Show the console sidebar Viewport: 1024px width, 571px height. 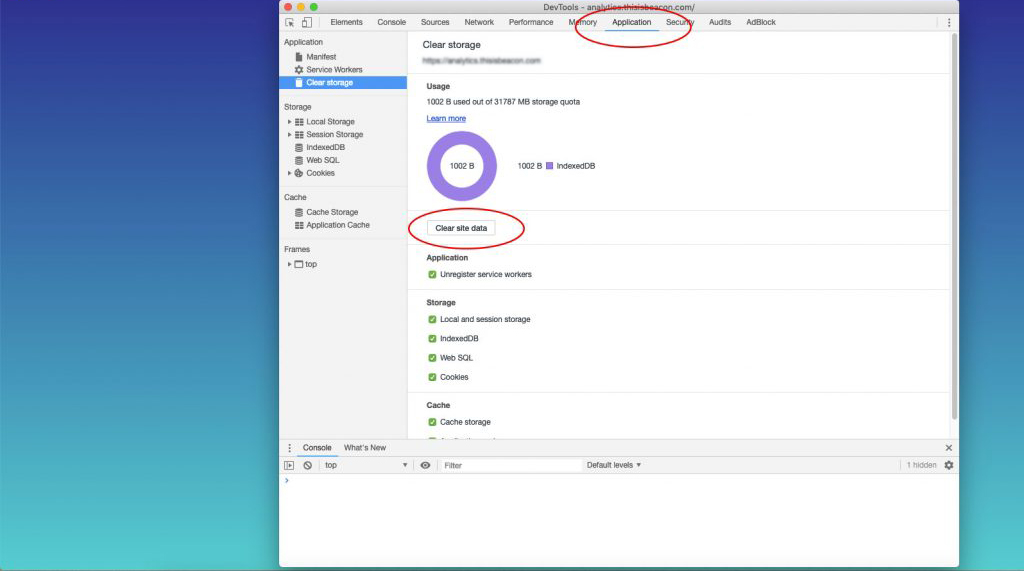pos(289,465)
